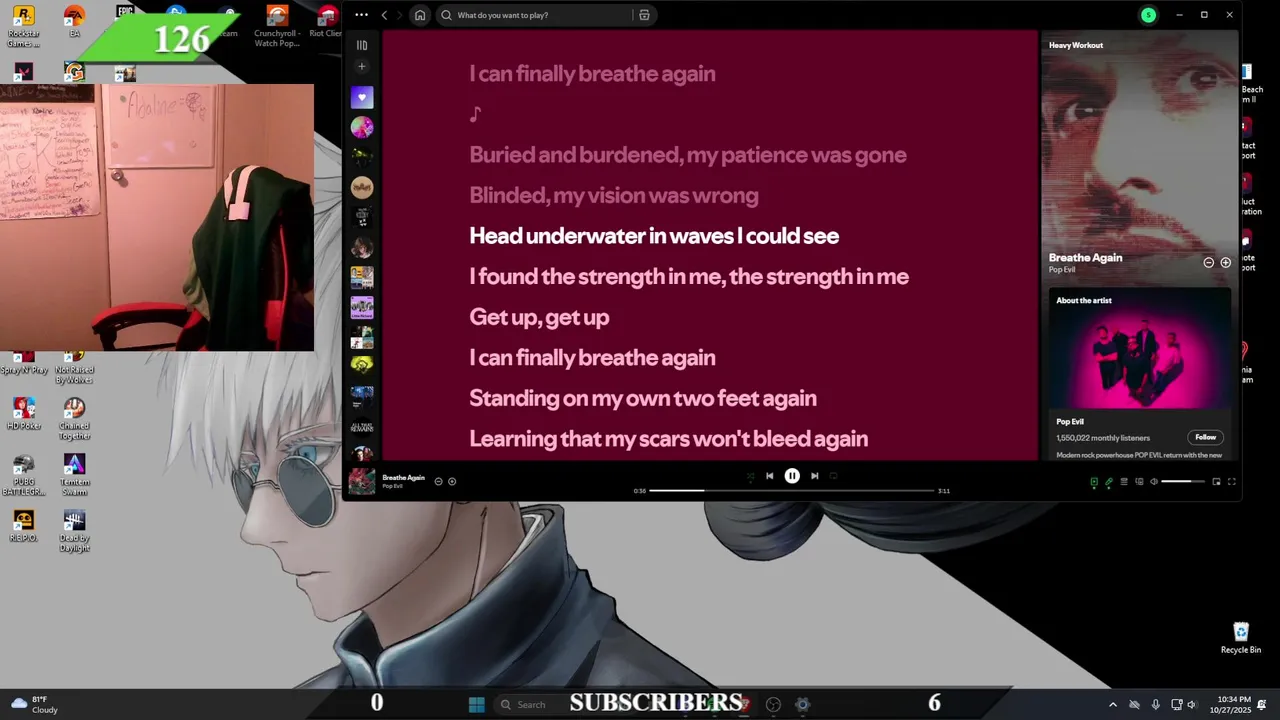Image resolution: width=1280 pixels, height=720 pixels.
Task: Open the Browse icon in the search bar
Action: (x=644, y=15)
